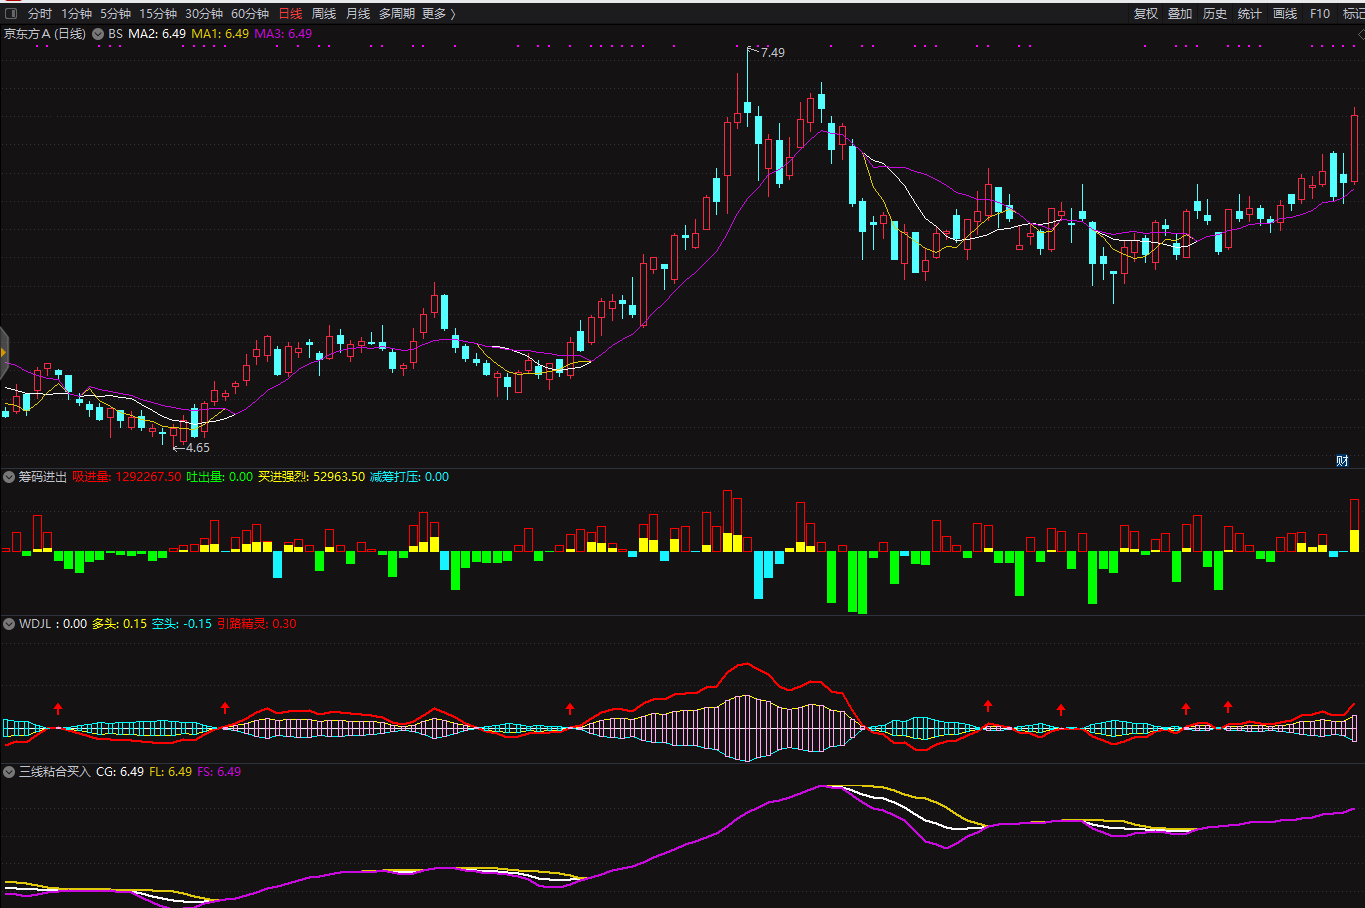Image resolution: width=1365 pixels, height=908 pixels.
Task: Click the 7.49 high price label
Action: [772, 53]
